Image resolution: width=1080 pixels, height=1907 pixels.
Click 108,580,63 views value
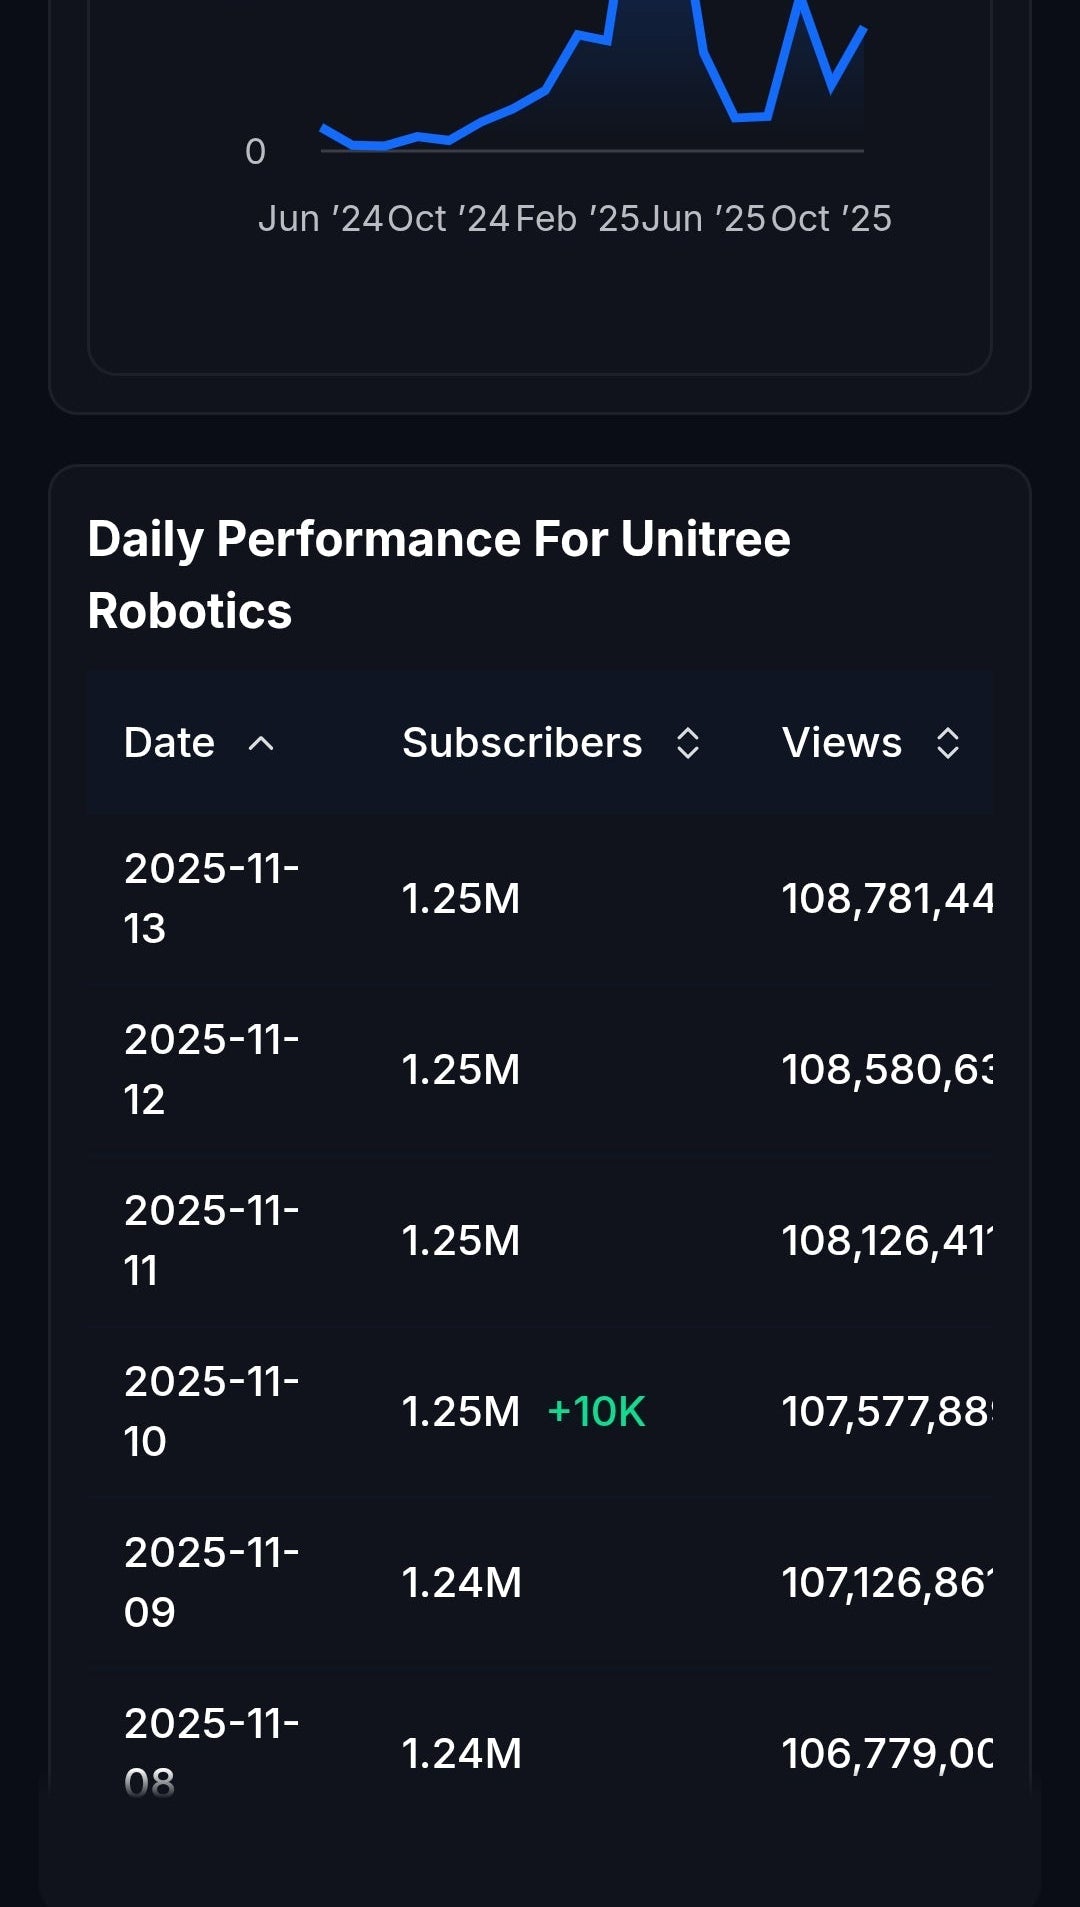coord(887,1069)
